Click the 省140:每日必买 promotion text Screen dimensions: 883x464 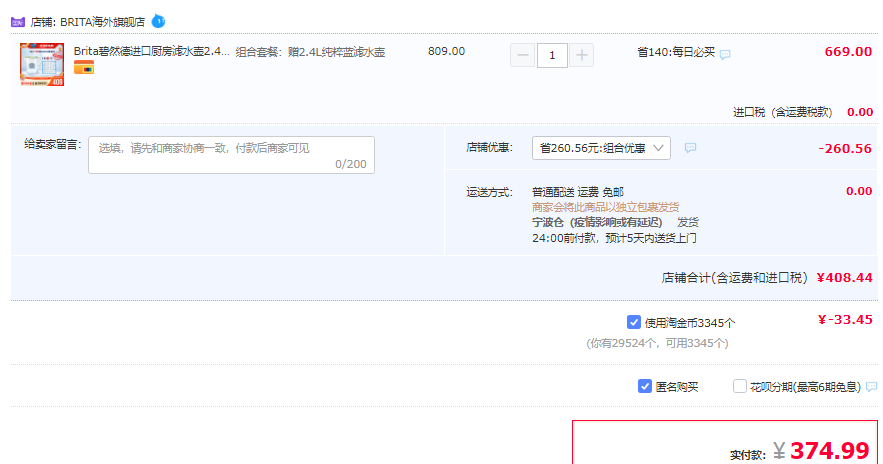[676, 52]
